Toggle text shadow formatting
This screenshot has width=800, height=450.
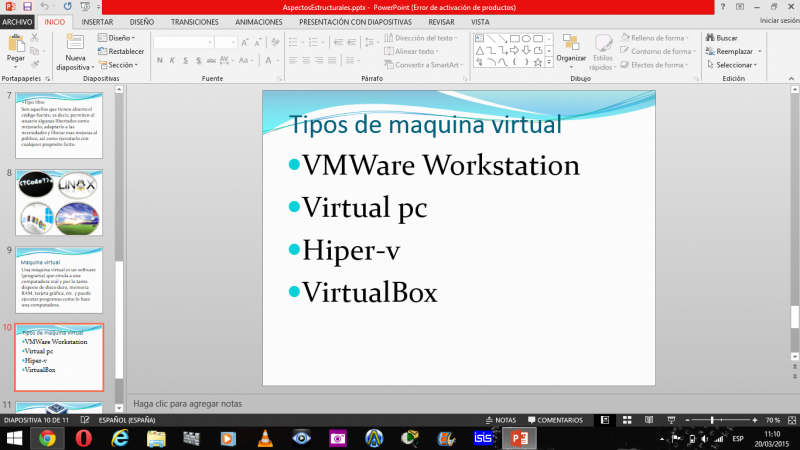[x=198, y=60]
